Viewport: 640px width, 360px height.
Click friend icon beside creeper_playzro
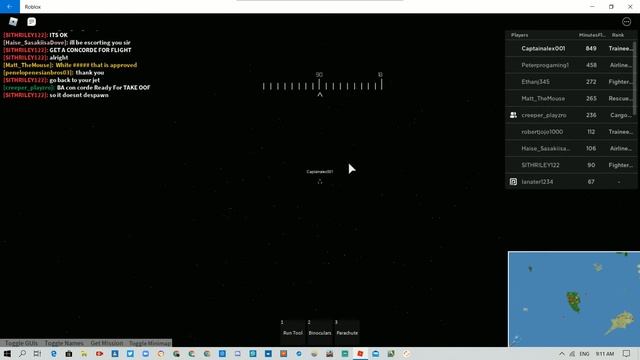(513, 115)
